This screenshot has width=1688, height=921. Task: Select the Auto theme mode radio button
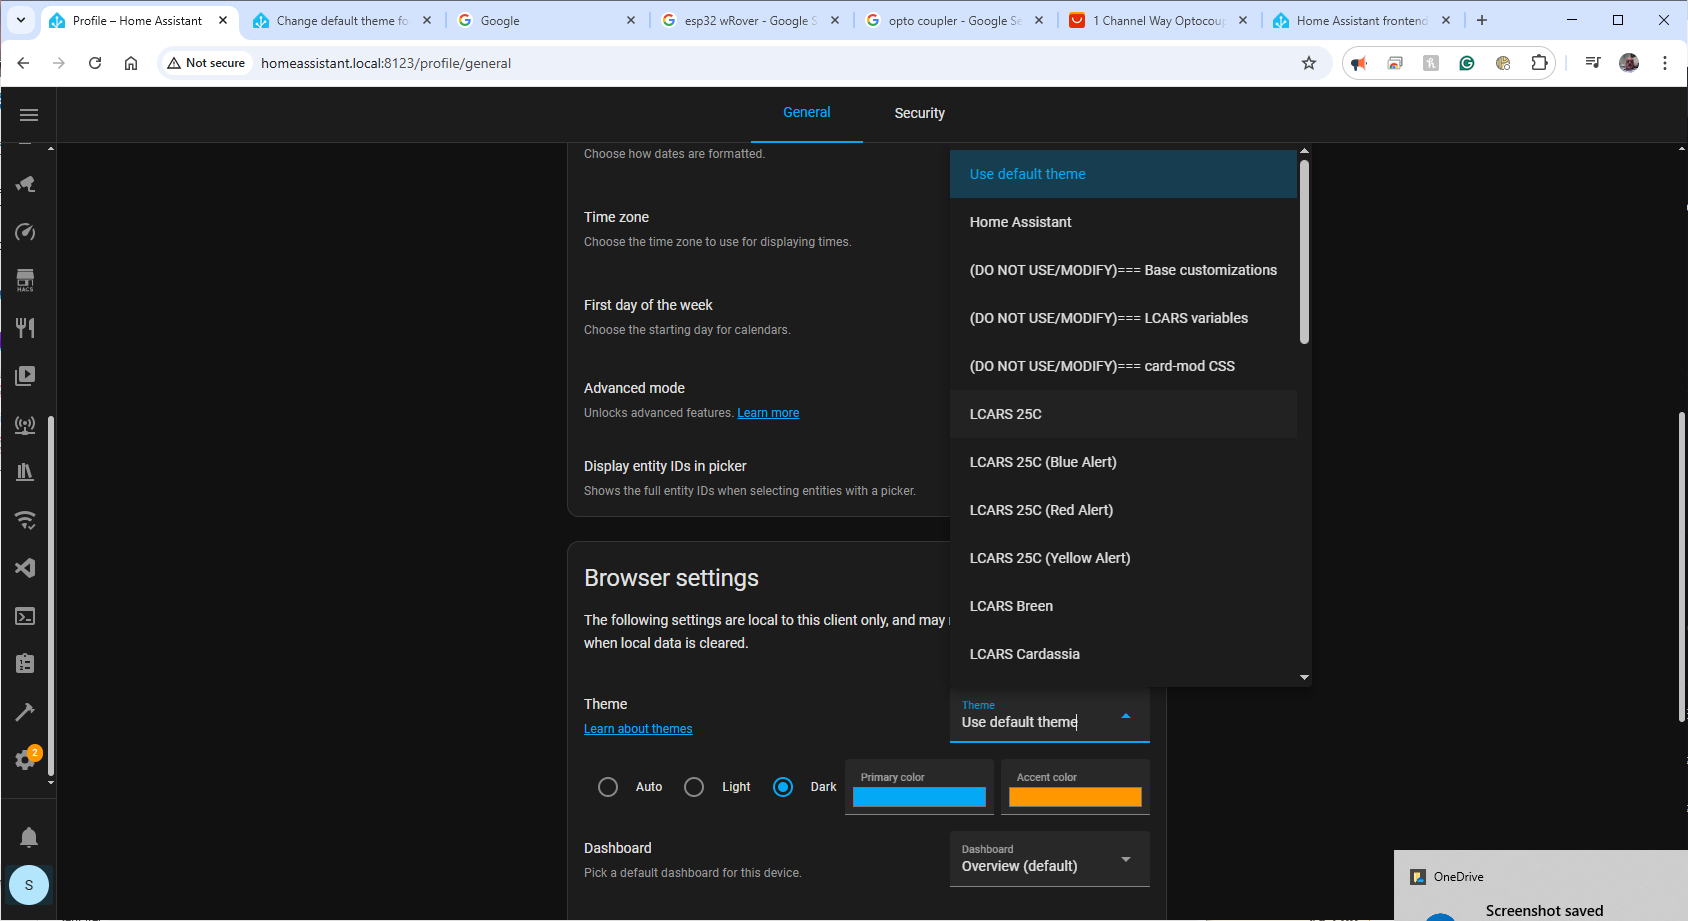[608, 787]
